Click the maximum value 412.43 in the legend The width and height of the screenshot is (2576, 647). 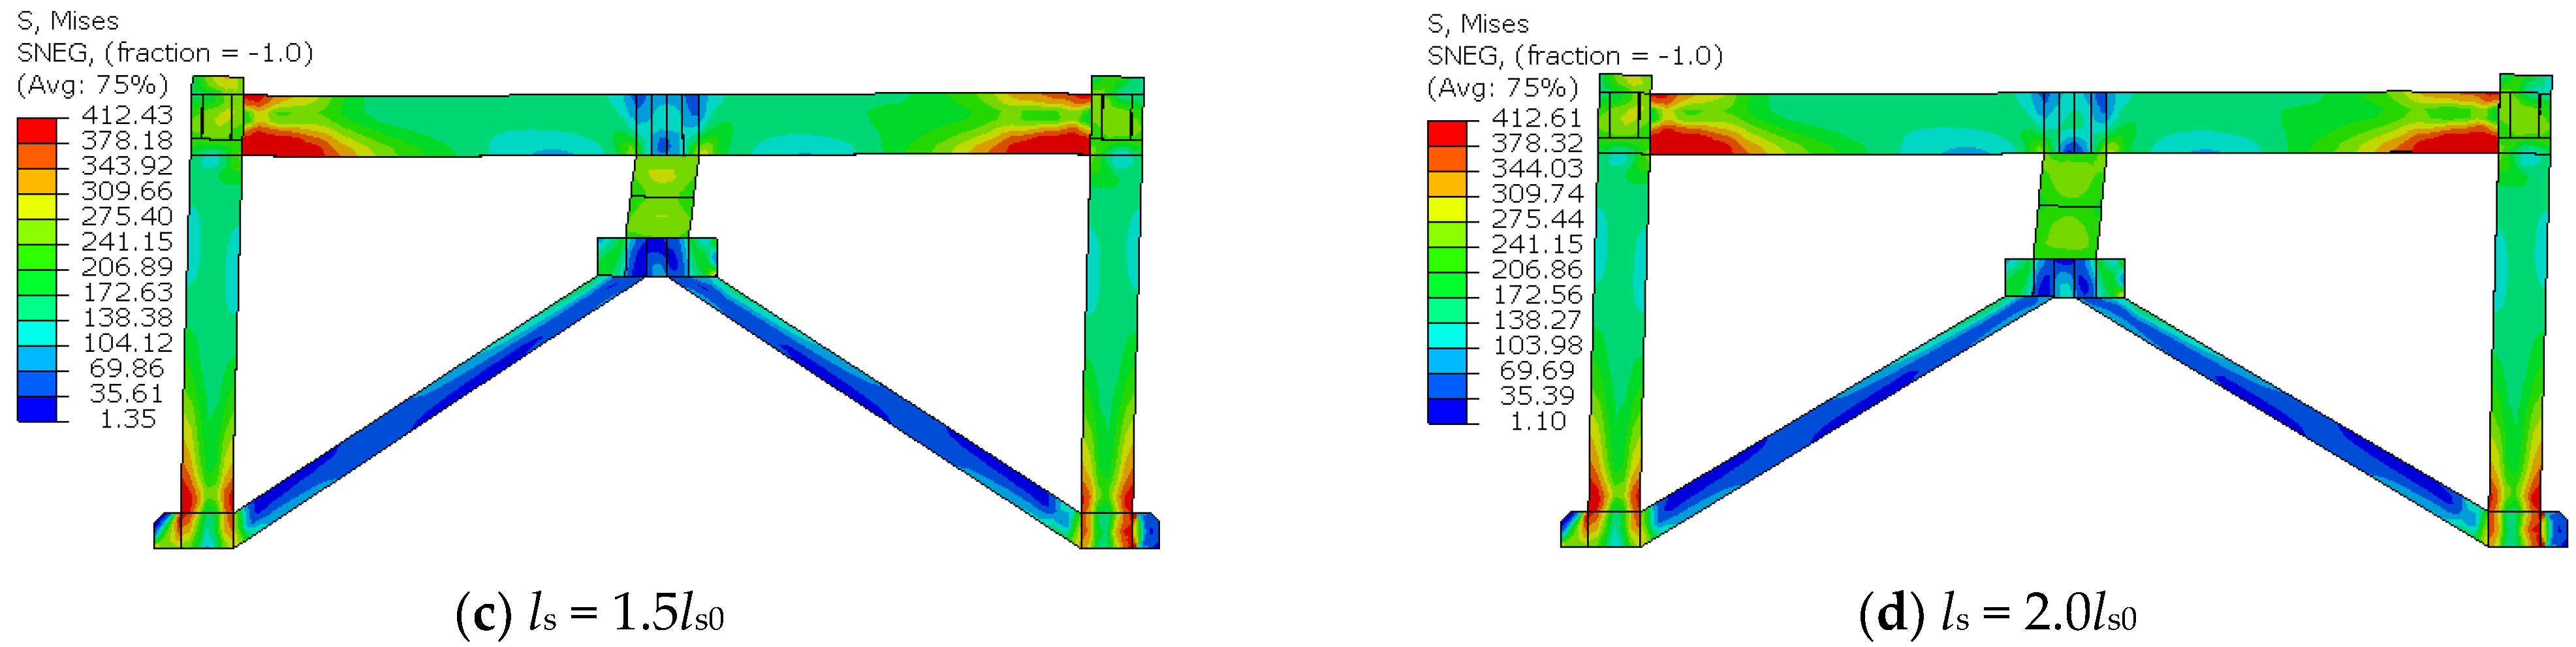[x=127, y=115]
